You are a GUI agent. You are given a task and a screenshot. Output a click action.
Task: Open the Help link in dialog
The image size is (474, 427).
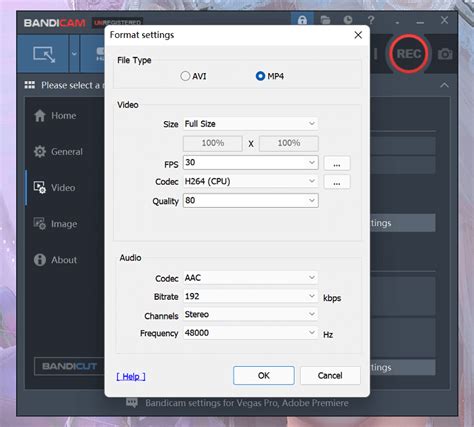point(131,377)
